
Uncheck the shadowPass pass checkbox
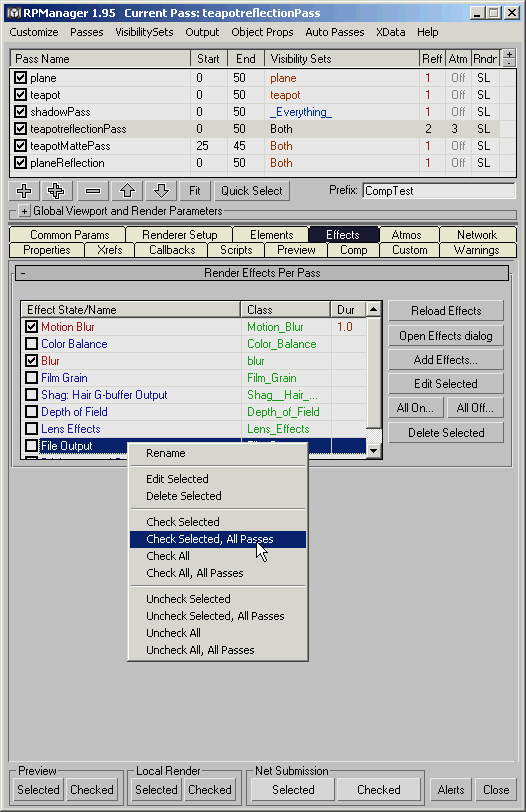pos(21,112)
